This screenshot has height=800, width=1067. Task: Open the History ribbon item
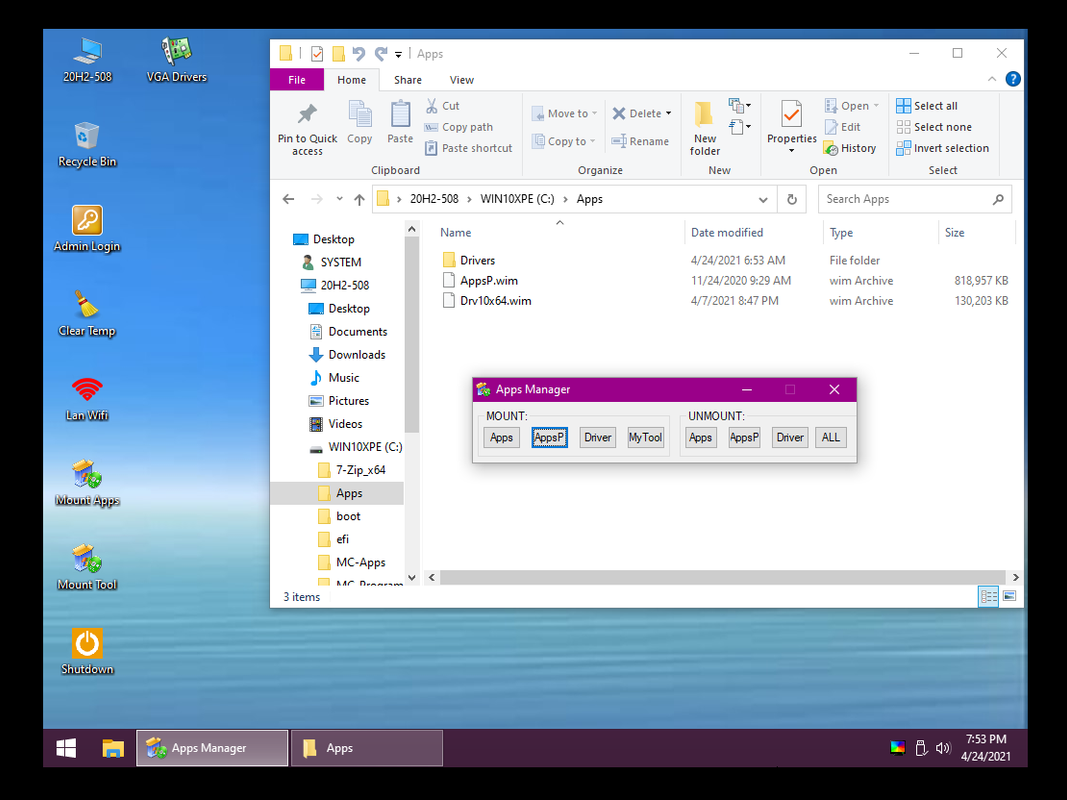(849, 148)
